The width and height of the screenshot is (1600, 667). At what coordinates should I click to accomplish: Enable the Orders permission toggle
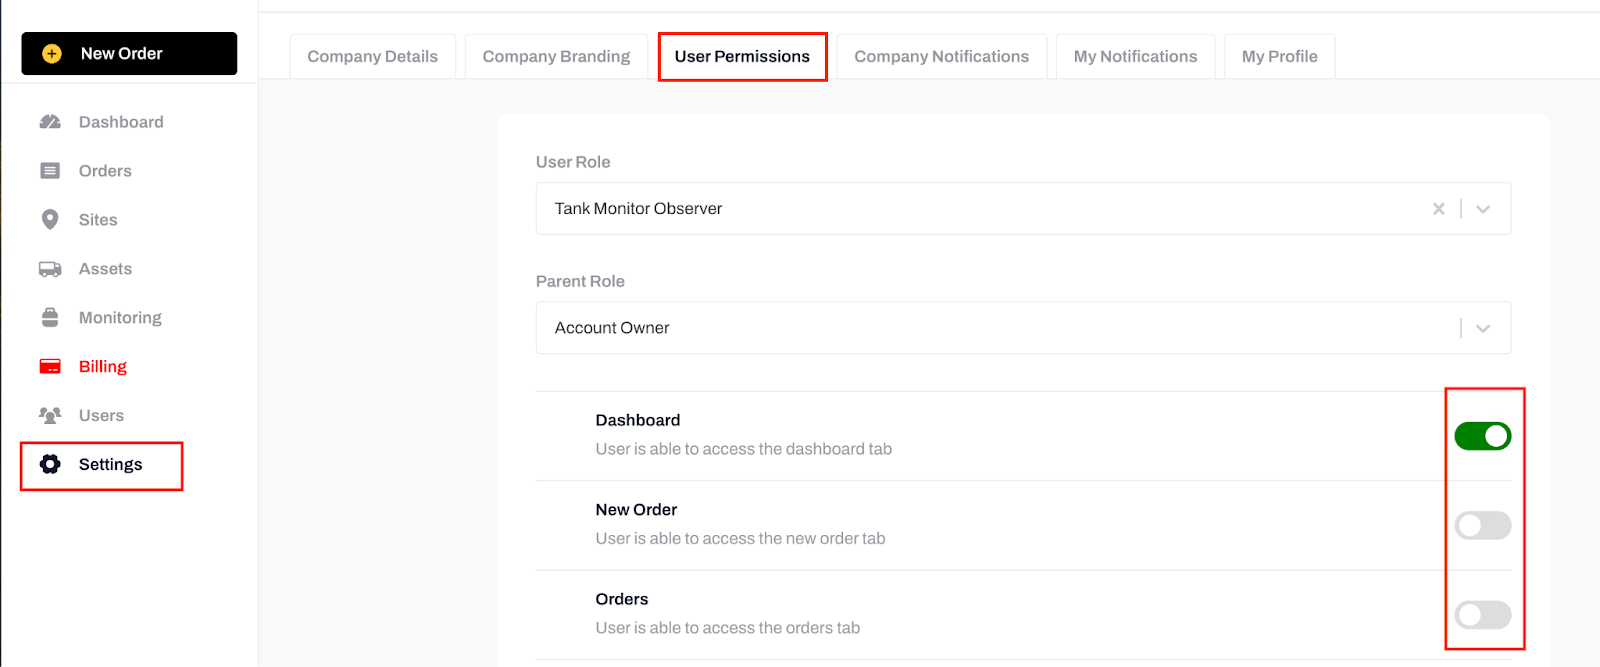click(1483, 615)
